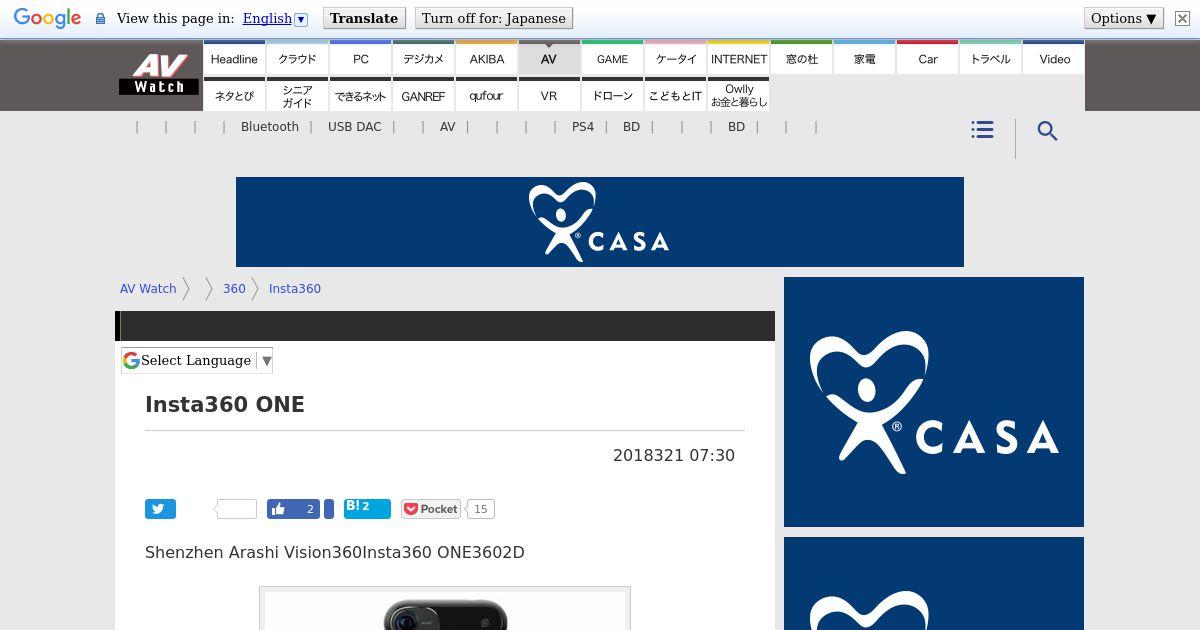
Task: Open the hamburger menu list icon
Action: click(x=982, y=130)
